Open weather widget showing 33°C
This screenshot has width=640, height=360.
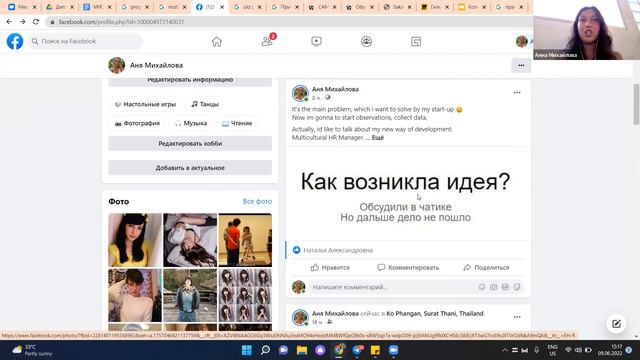pos(33,350)
